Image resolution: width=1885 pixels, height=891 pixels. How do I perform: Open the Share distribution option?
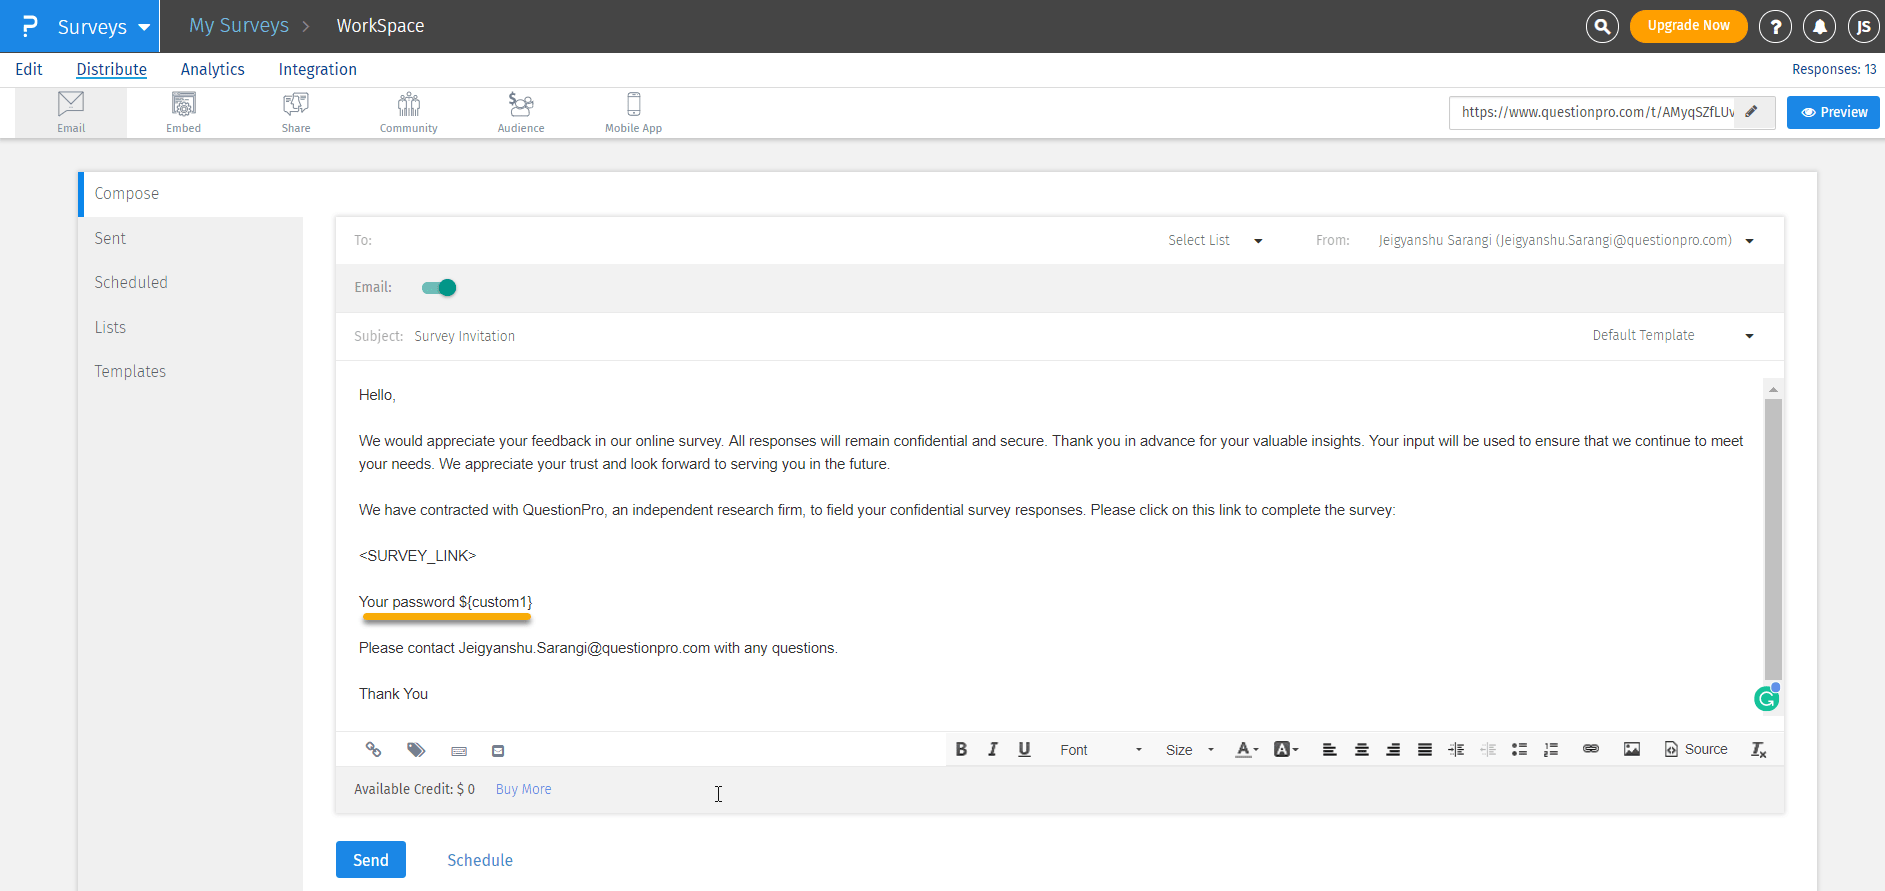click(x=296, y=112)
